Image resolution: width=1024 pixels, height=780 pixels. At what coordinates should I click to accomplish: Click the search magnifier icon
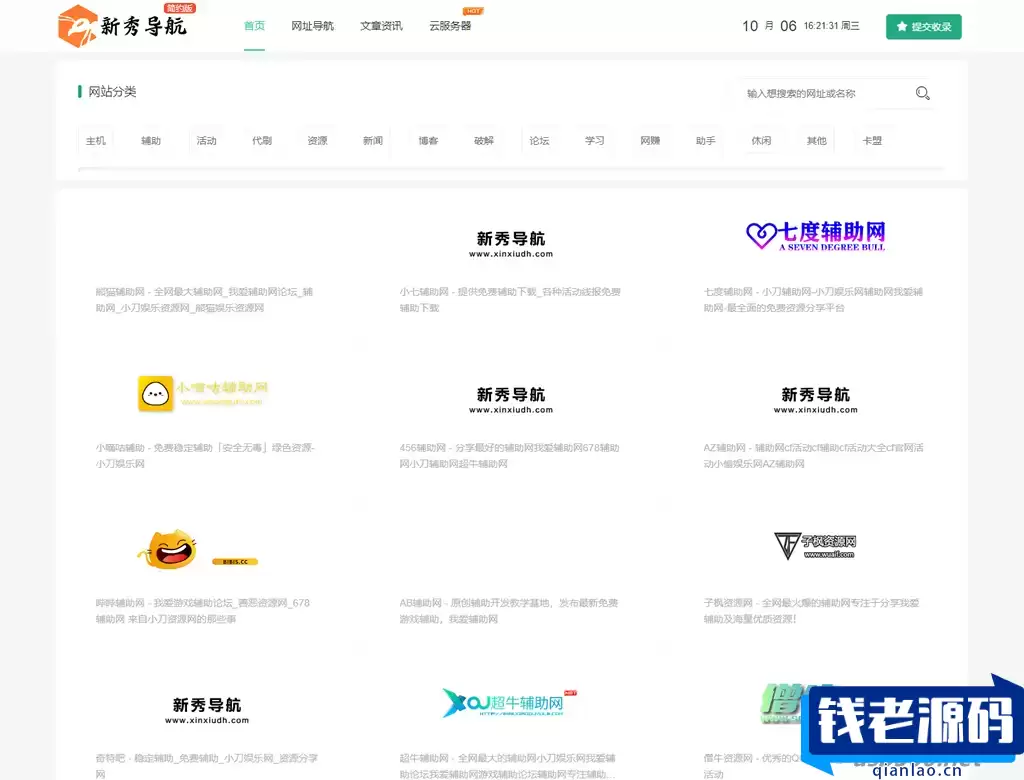(x=922, y=93)
